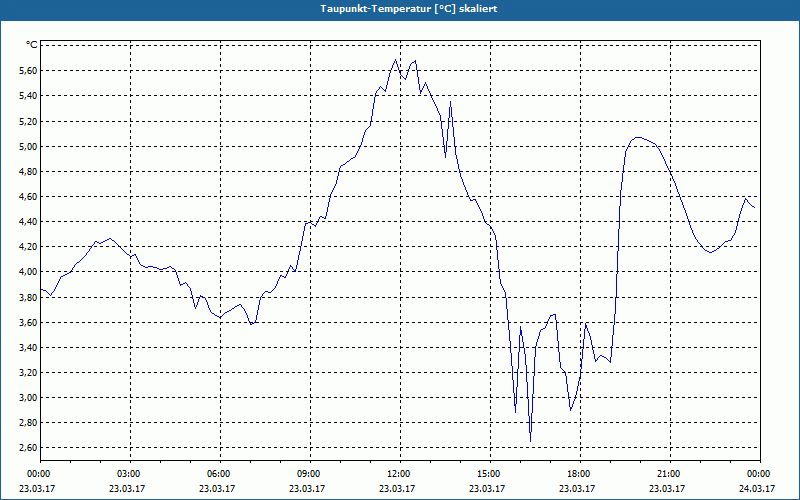
Task: Click the 3,20 y-axis value
Action: 28,372
